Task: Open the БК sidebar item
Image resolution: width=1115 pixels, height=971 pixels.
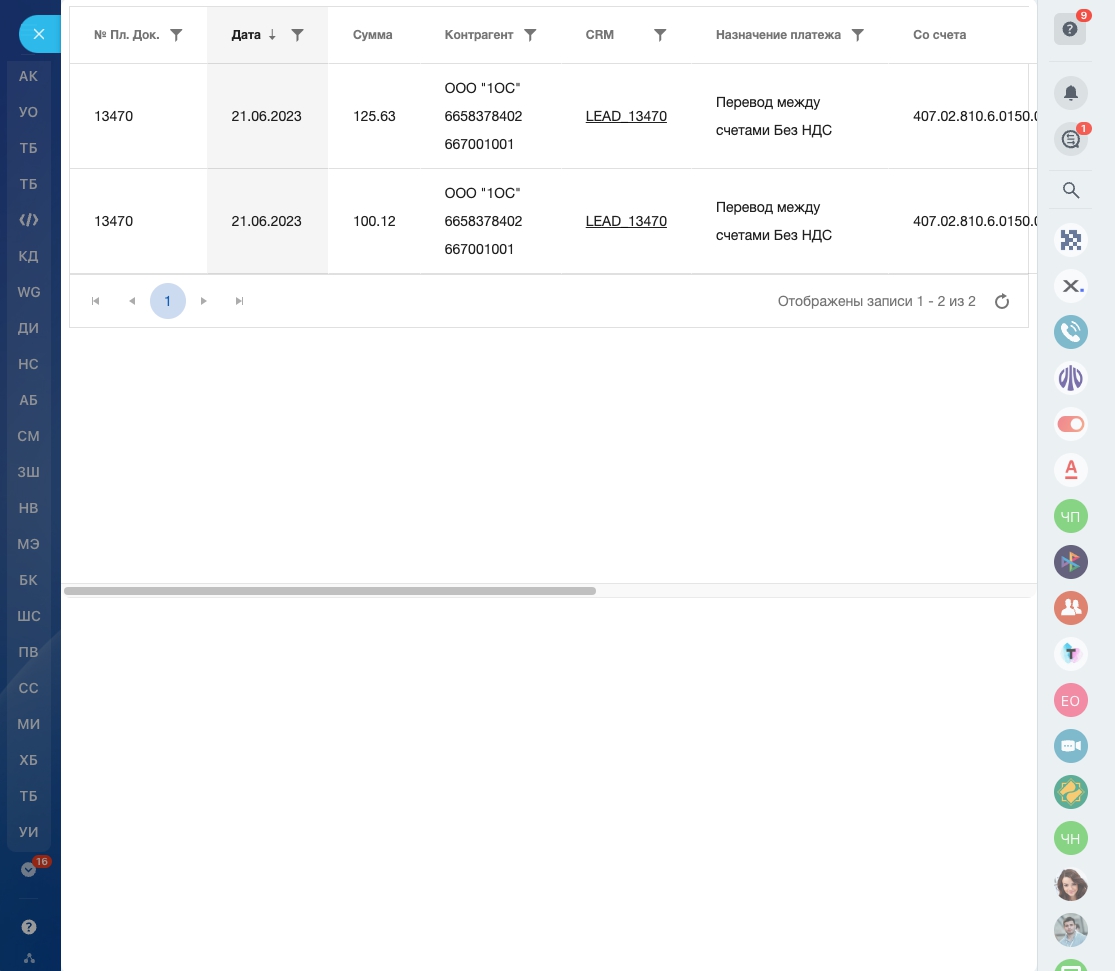Action: point(28,580)
